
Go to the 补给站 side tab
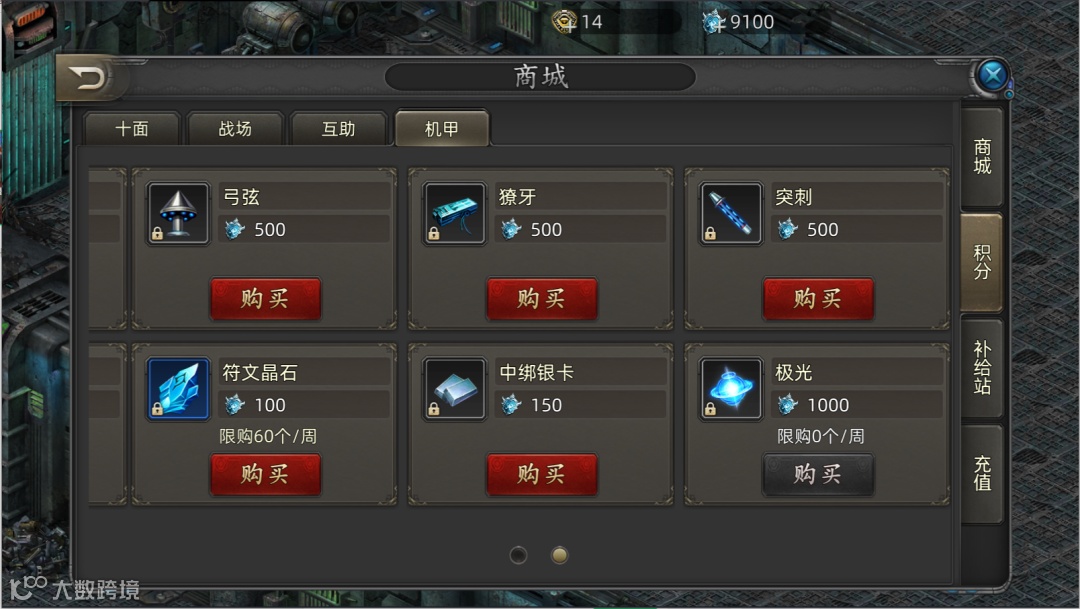click(x=982, y=368)
